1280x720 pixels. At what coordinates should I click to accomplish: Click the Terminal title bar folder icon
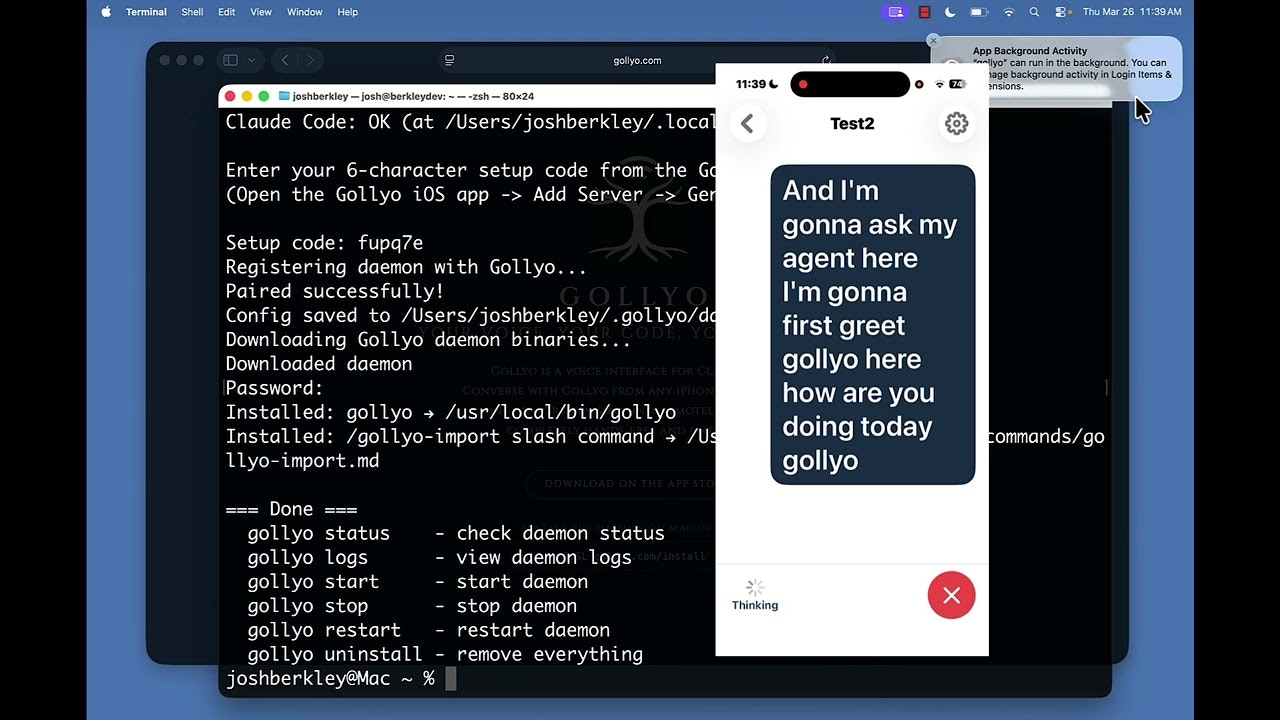(x=284, y=96)
